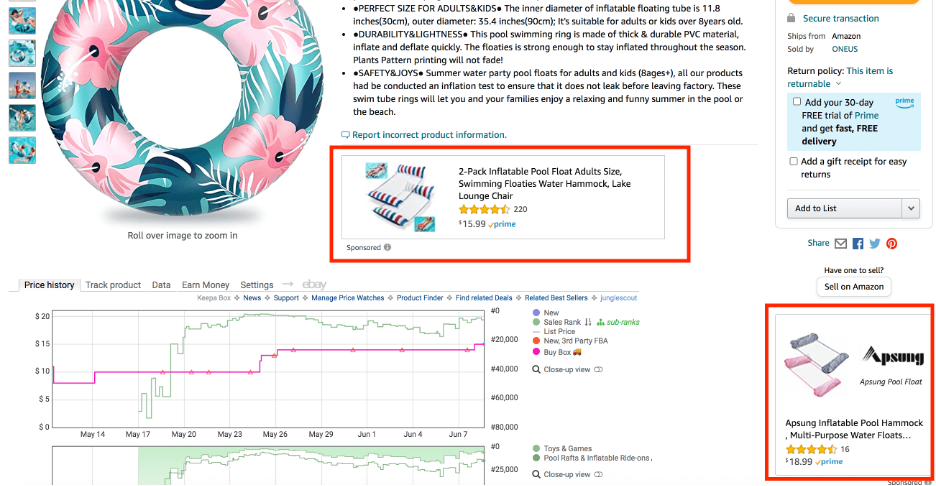Expand Return policy returnable chevron
936x486 pixels.
click(839, 84)
